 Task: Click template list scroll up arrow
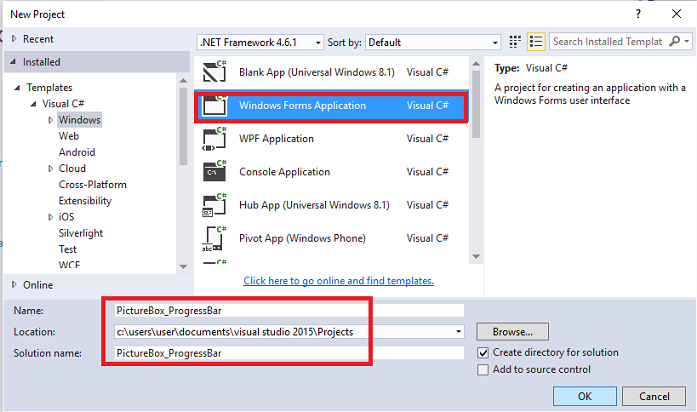(x=476, y=64)
